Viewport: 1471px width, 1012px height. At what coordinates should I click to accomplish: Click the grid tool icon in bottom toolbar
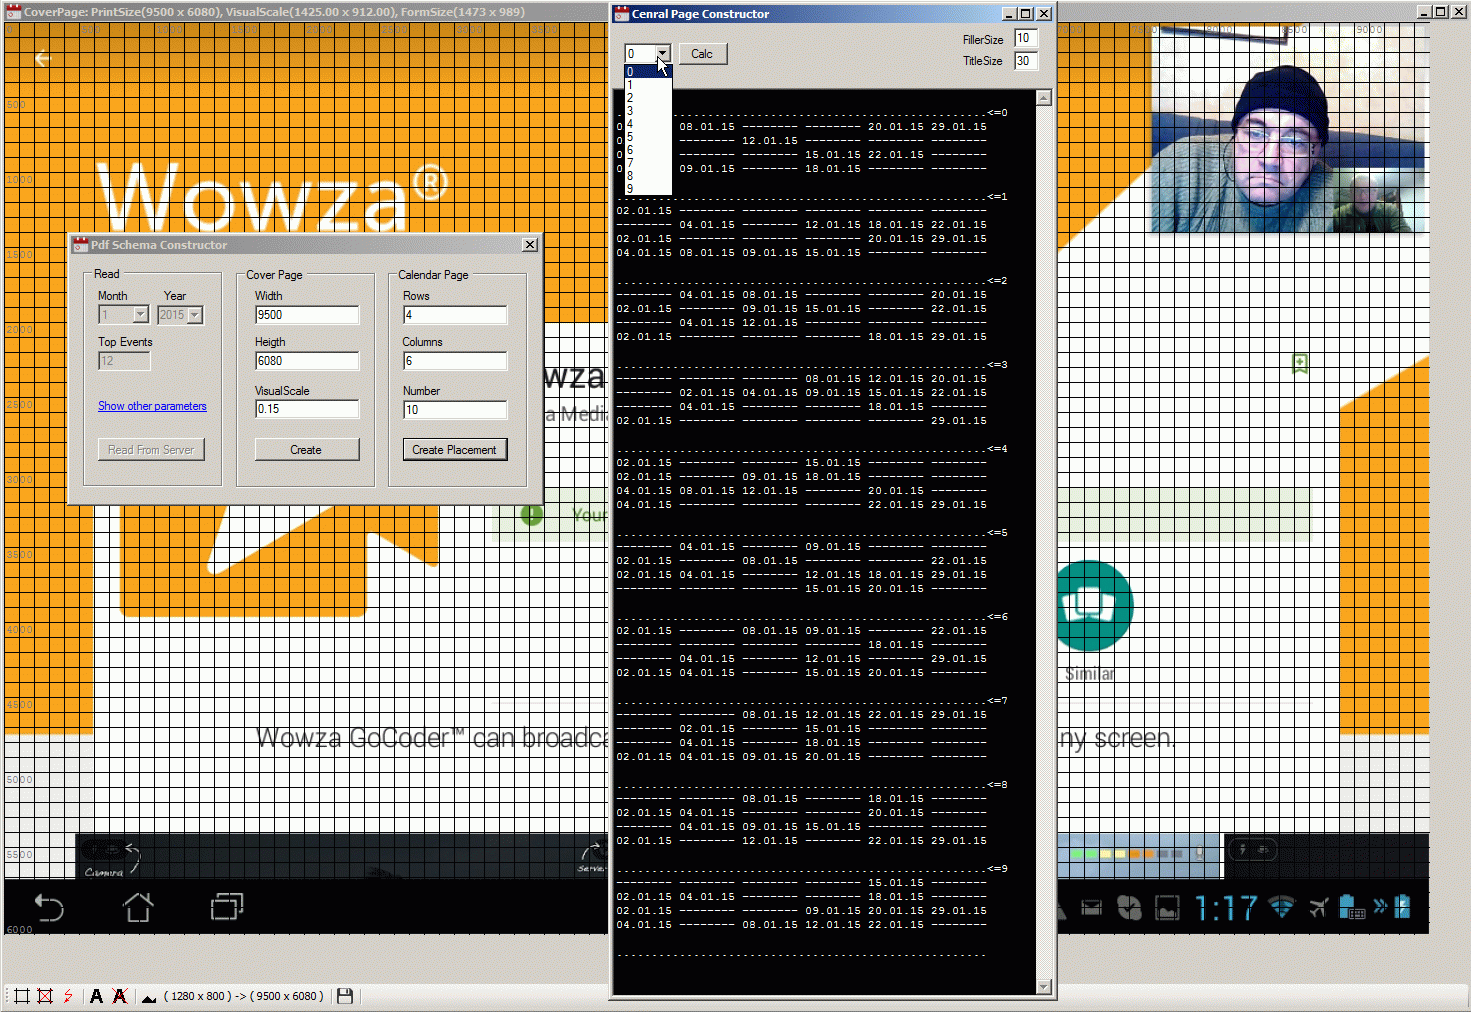click(21, 996)
